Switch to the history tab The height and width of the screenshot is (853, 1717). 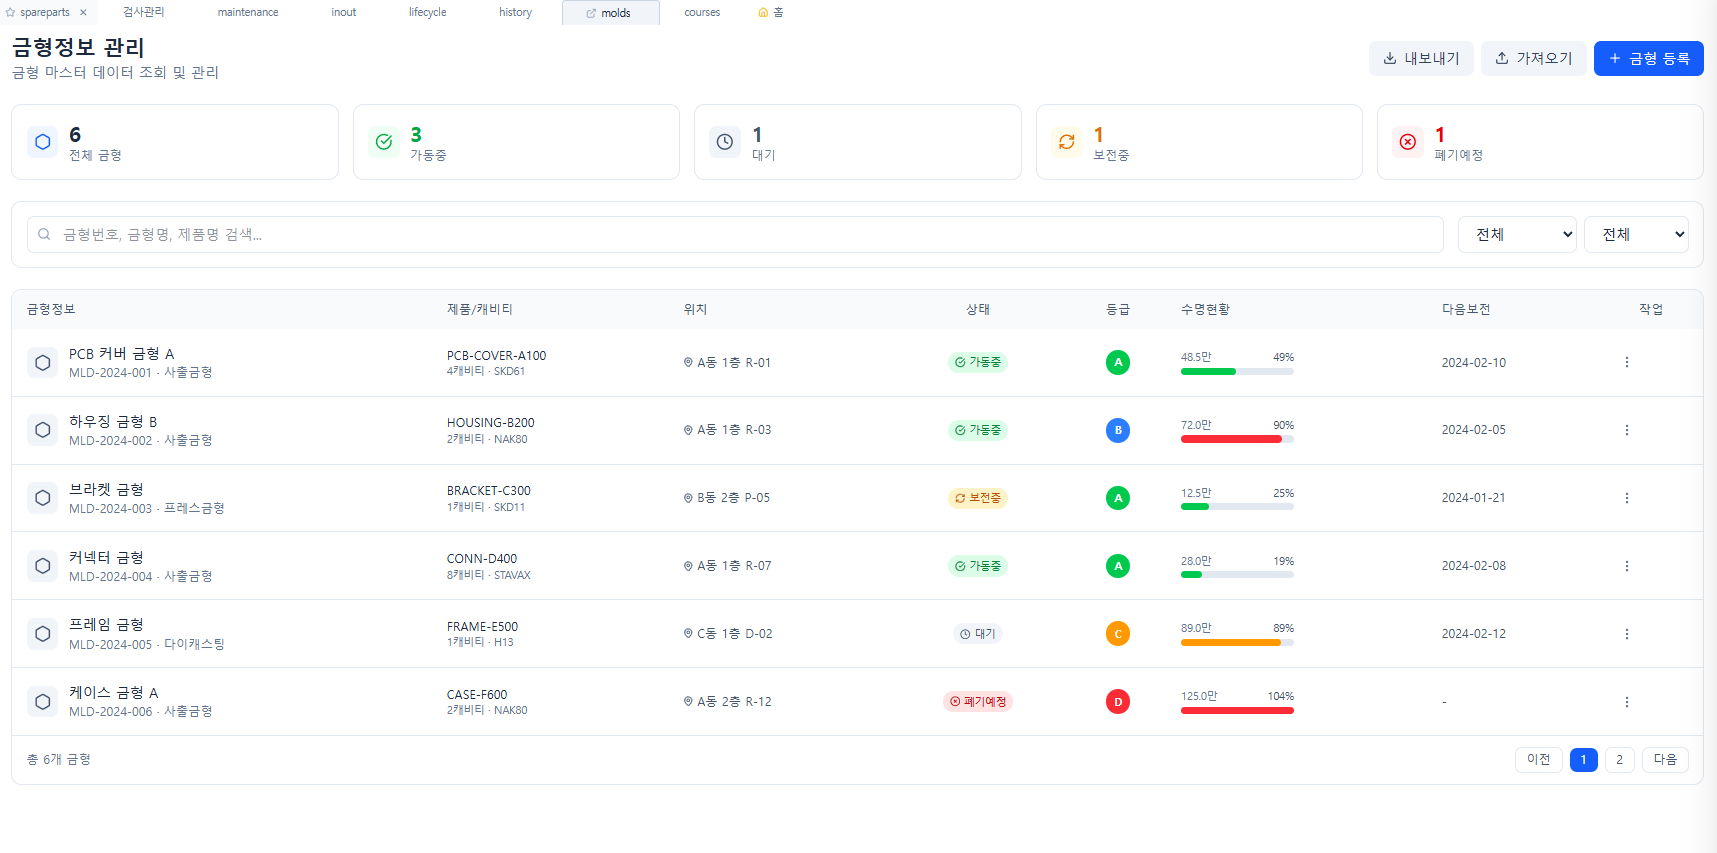516,12
